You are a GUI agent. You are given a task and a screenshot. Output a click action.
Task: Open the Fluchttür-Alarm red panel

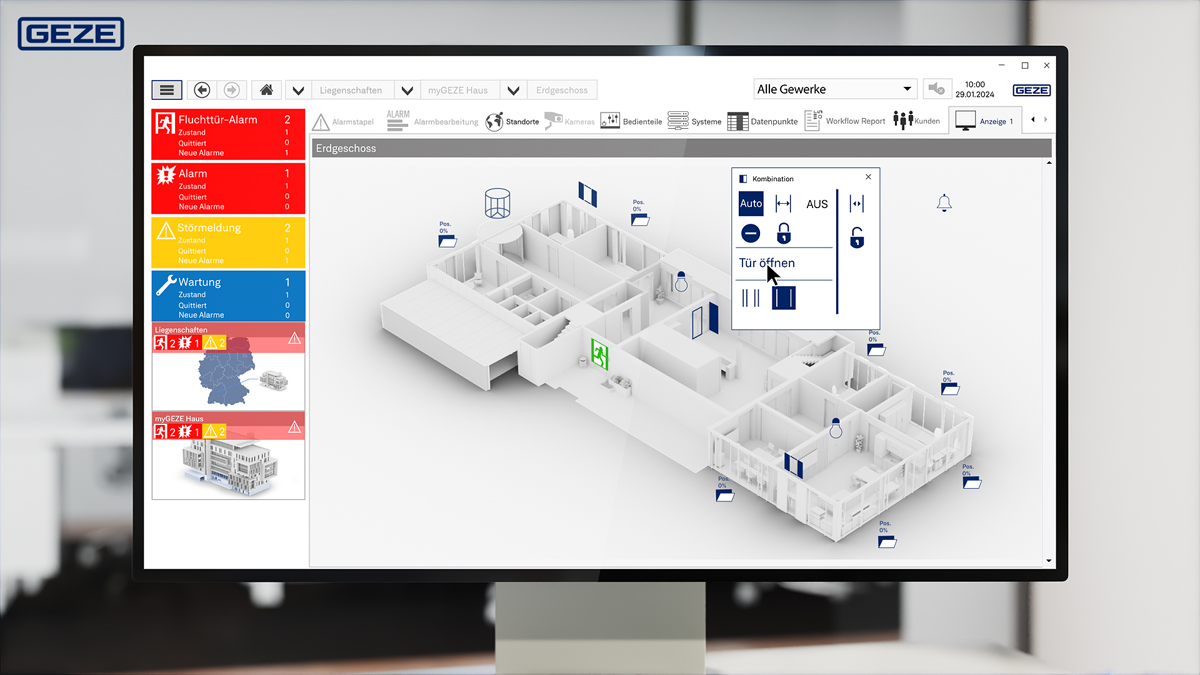pos(228,134)
